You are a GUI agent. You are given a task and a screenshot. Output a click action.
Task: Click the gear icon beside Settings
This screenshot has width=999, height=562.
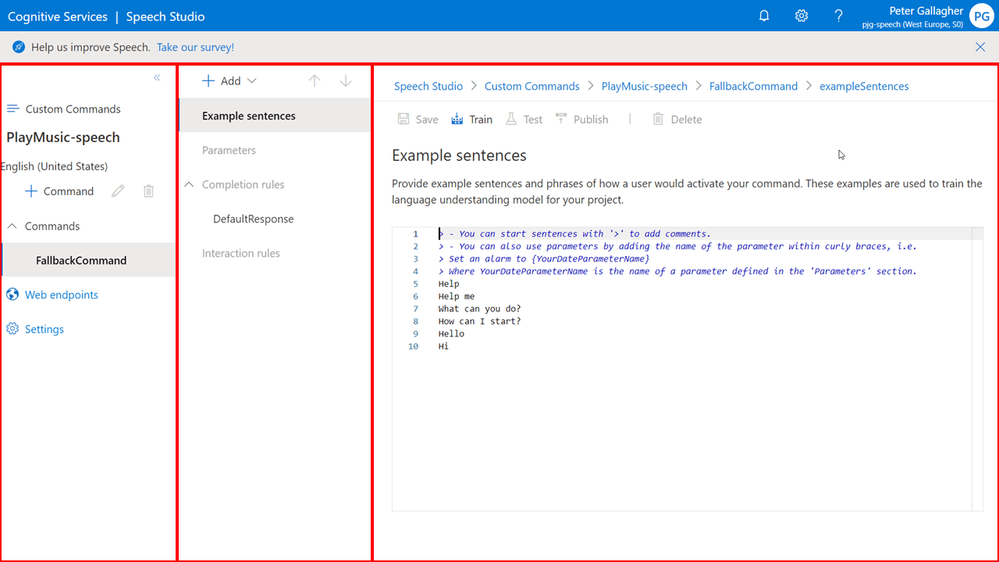tap(12, 329)
